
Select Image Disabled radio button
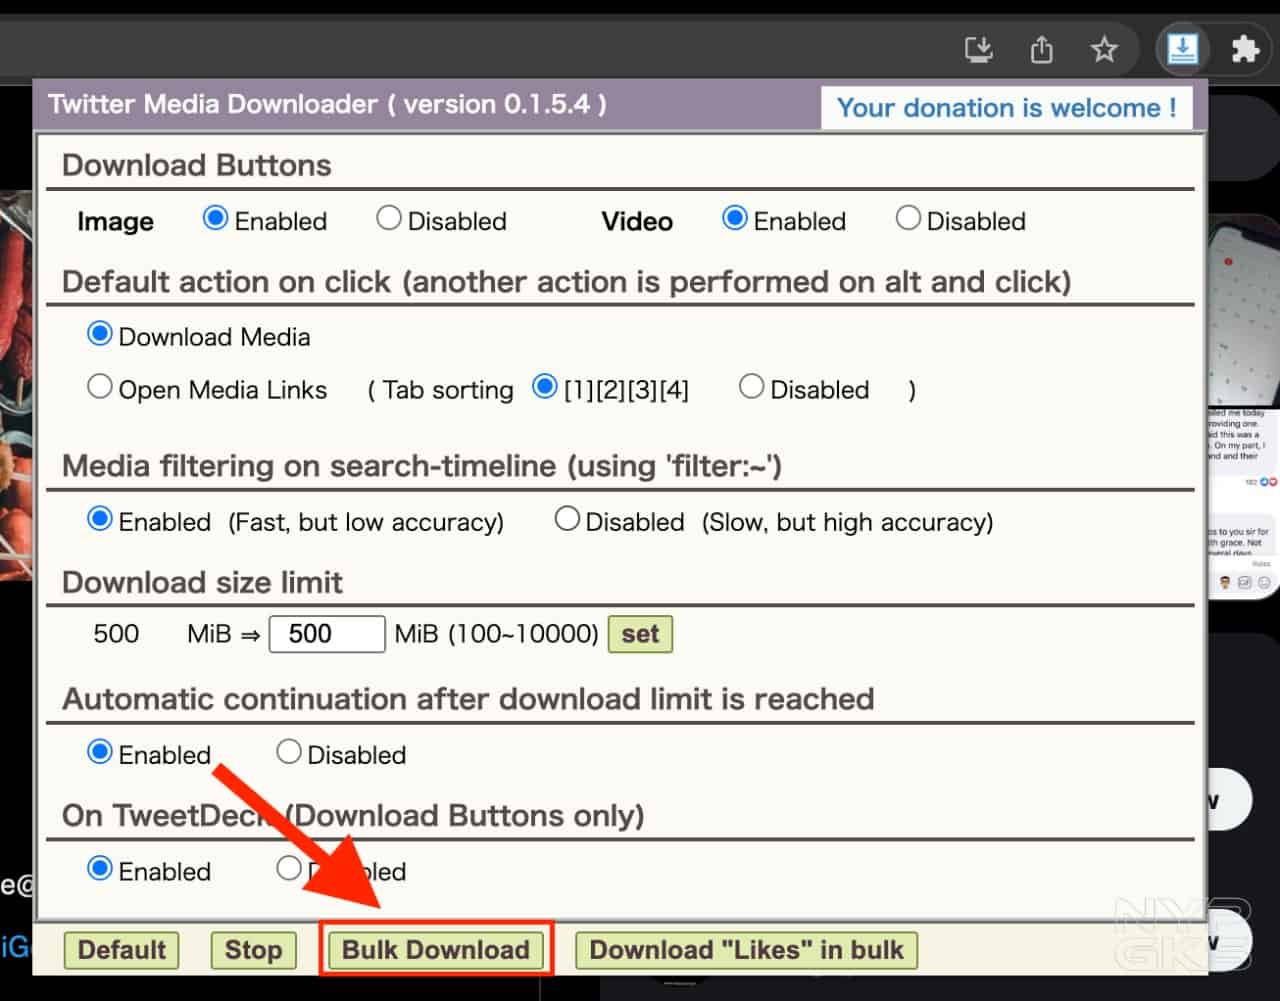click(388, 218)
